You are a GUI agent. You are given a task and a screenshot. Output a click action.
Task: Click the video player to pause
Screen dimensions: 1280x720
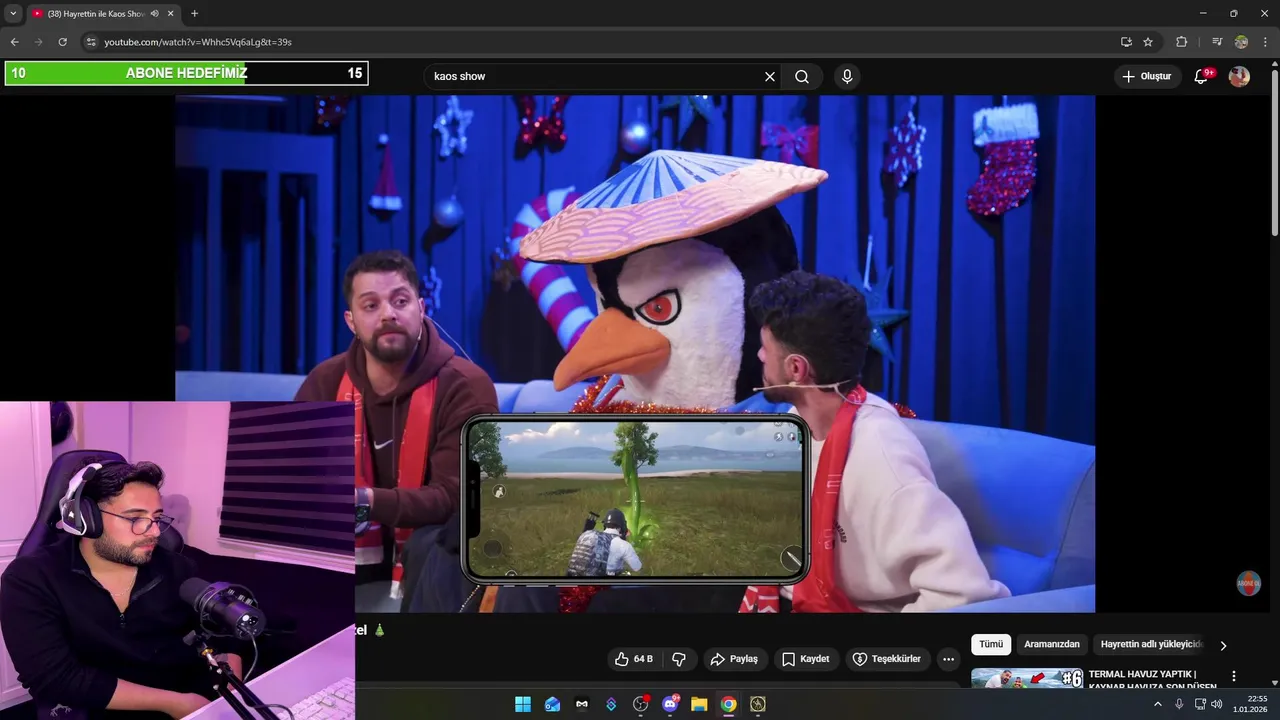click(x=635, y=354)
